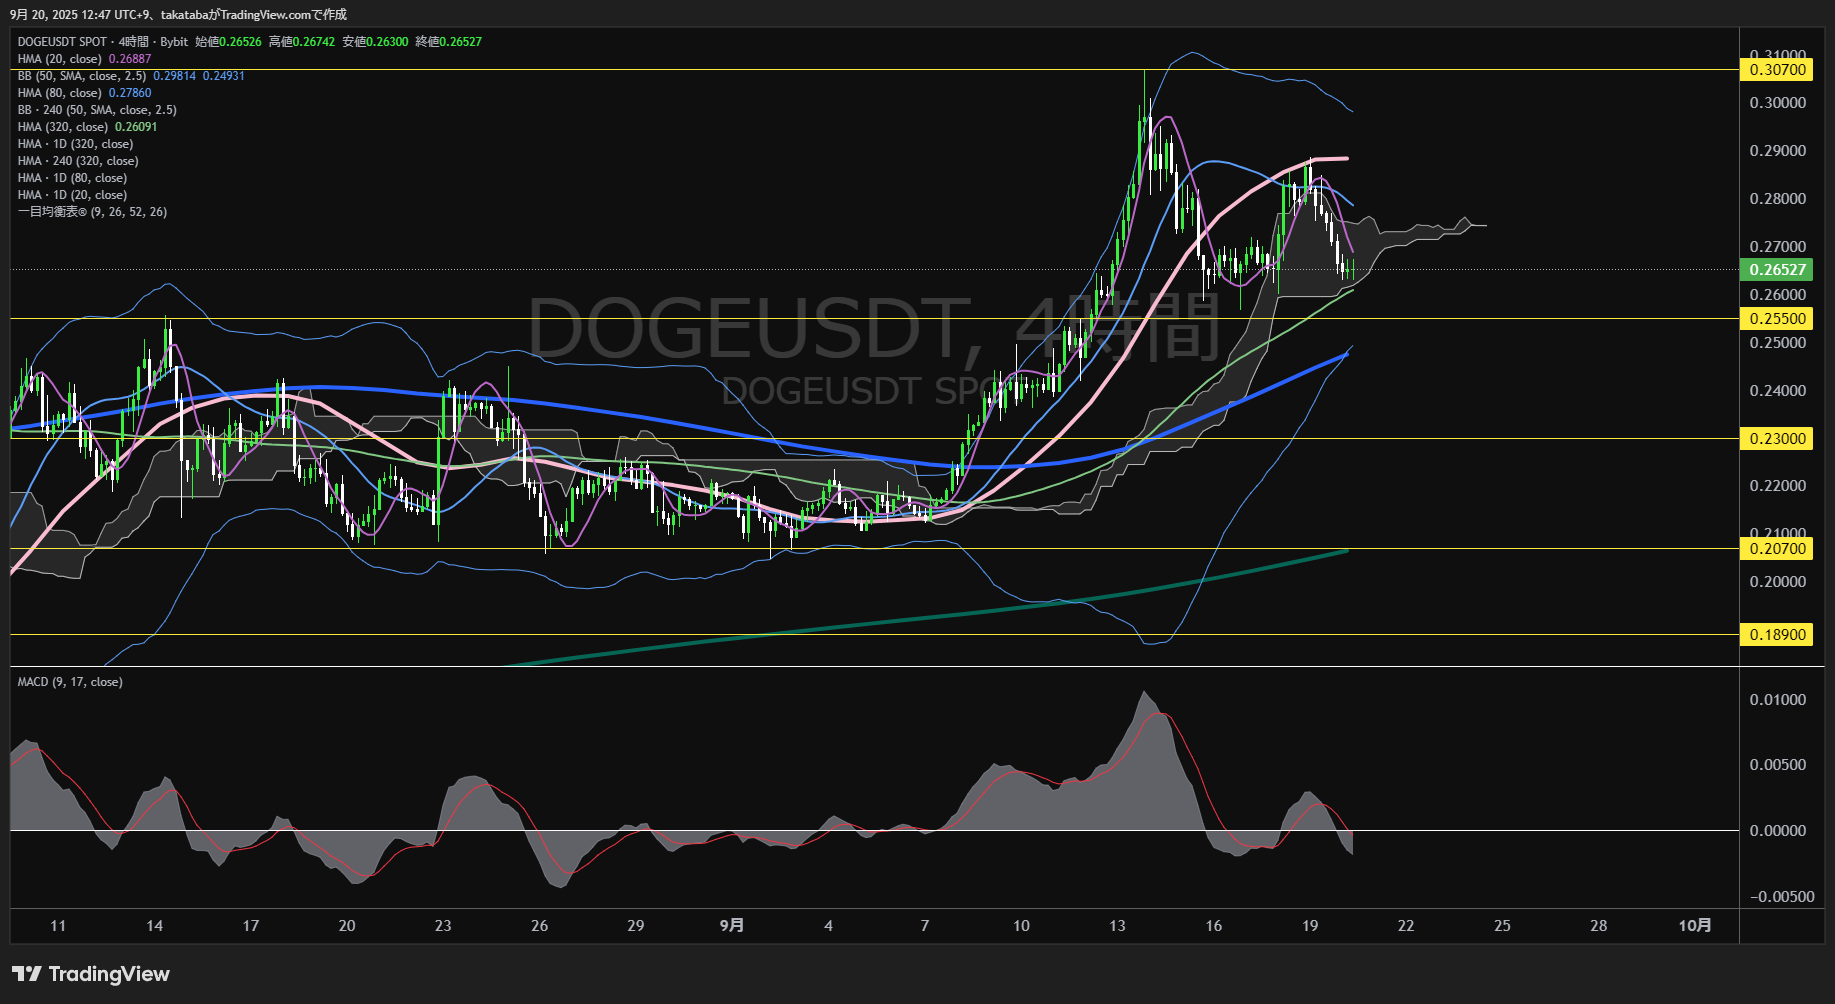Click the HMA (20, close) legend entry
Viewport: 1835px width, 1004px height.
point(60,59)
